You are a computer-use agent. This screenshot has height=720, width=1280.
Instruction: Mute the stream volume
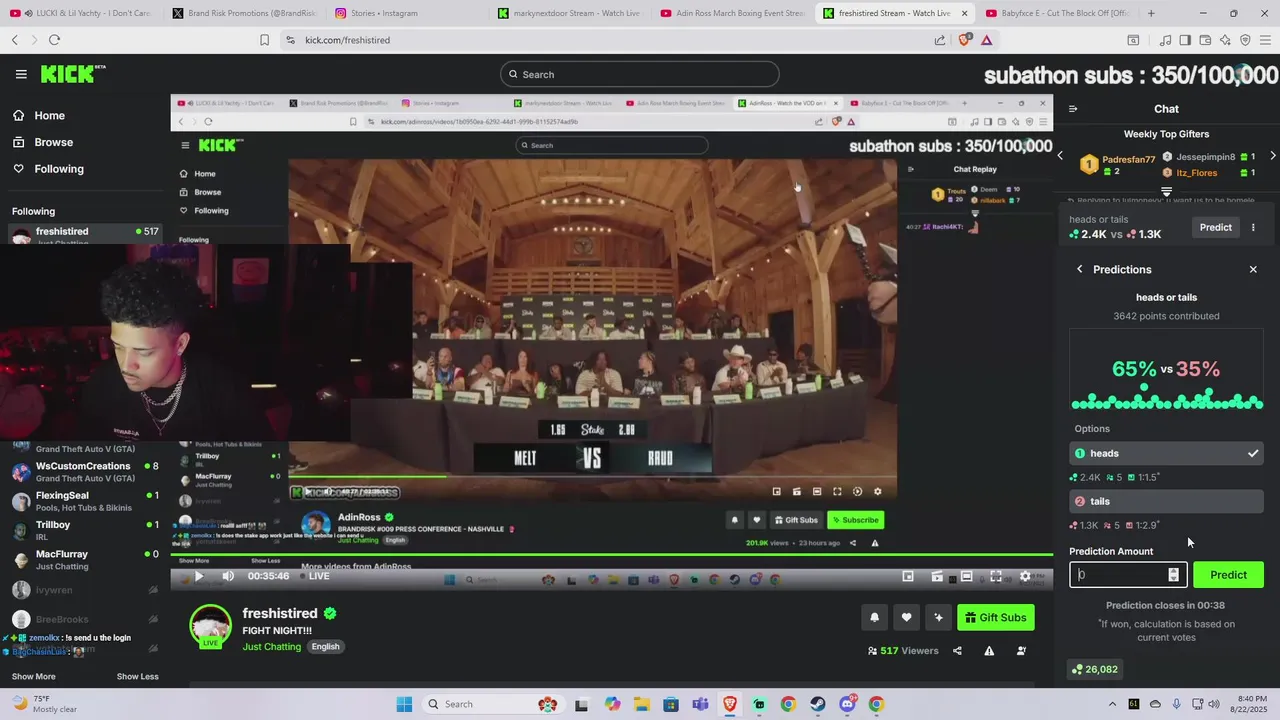228,576
